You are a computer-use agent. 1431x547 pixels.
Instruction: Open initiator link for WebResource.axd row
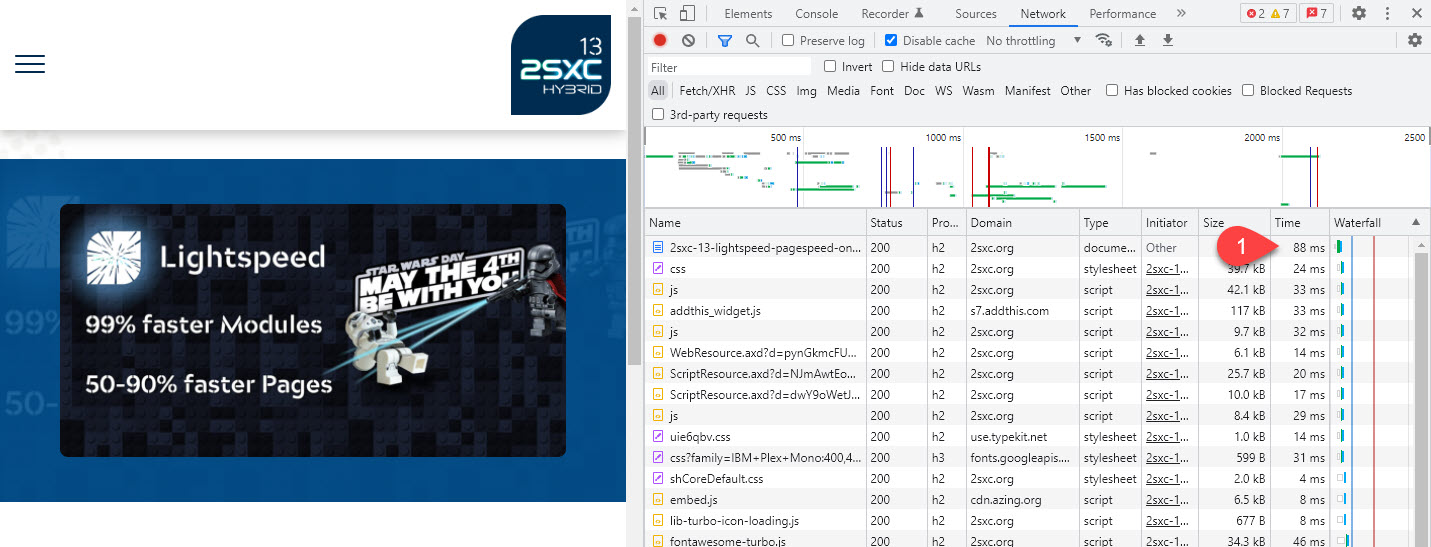coord(1169,353)
